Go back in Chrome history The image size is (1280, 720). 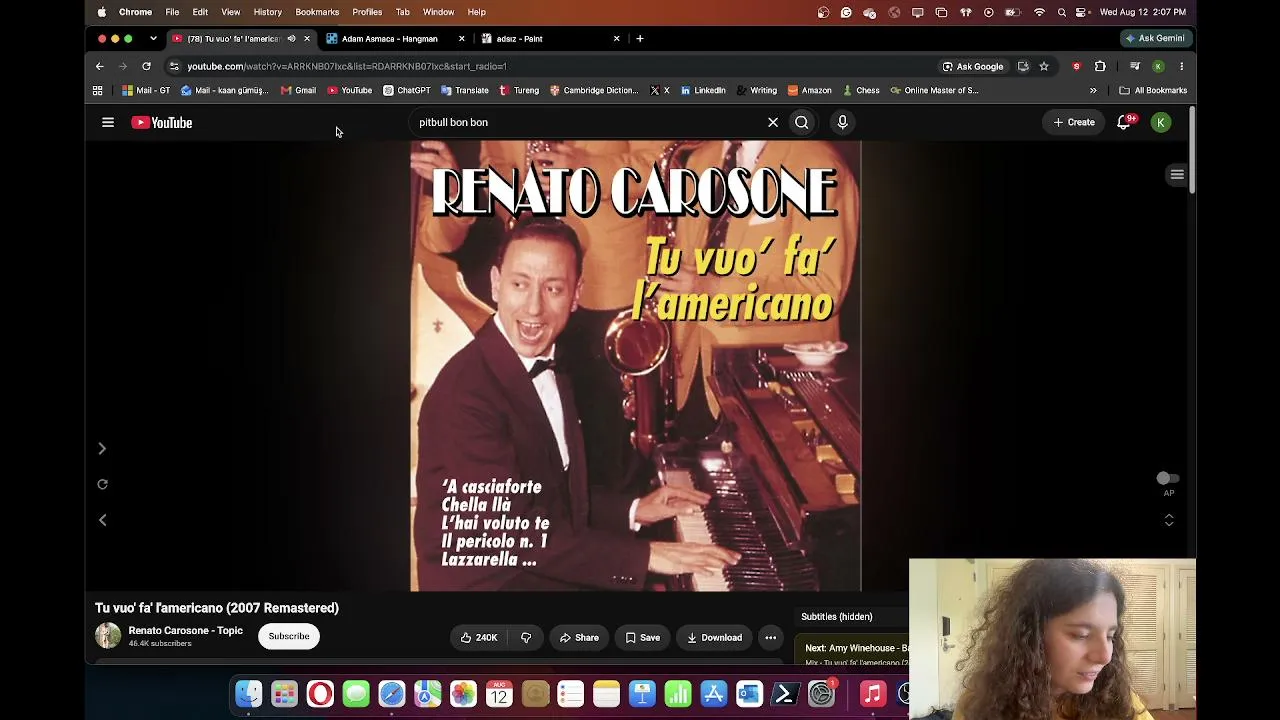click(x=99, y=66)
